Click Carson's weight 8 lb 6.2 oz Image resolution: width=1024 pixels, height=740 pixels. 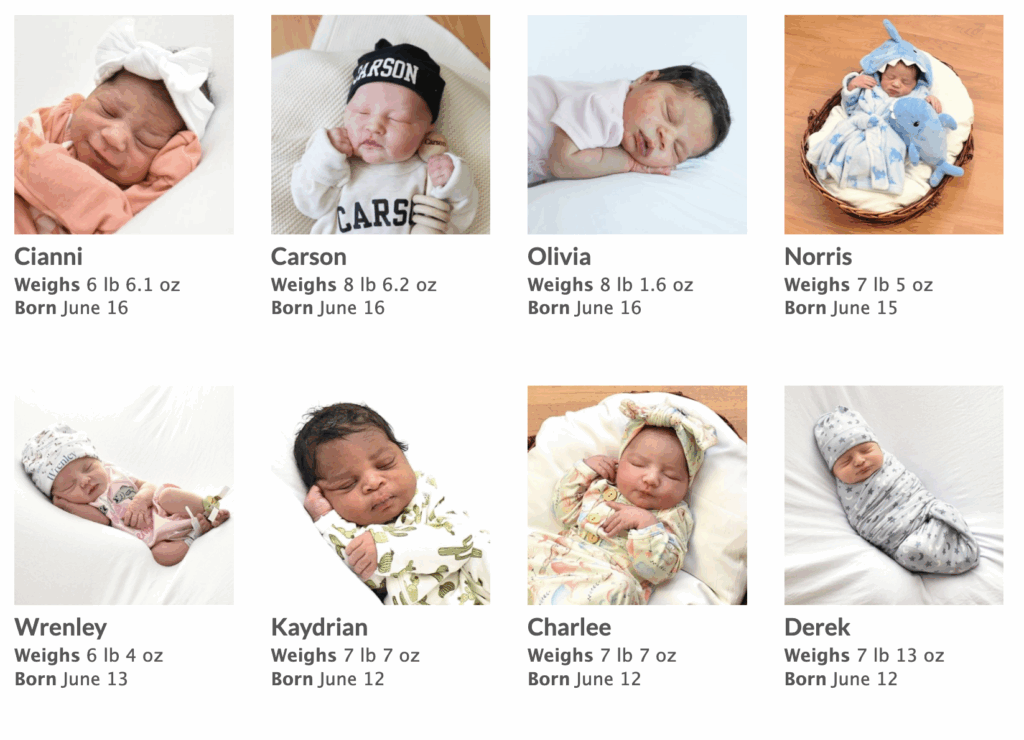tap(391, 285)
